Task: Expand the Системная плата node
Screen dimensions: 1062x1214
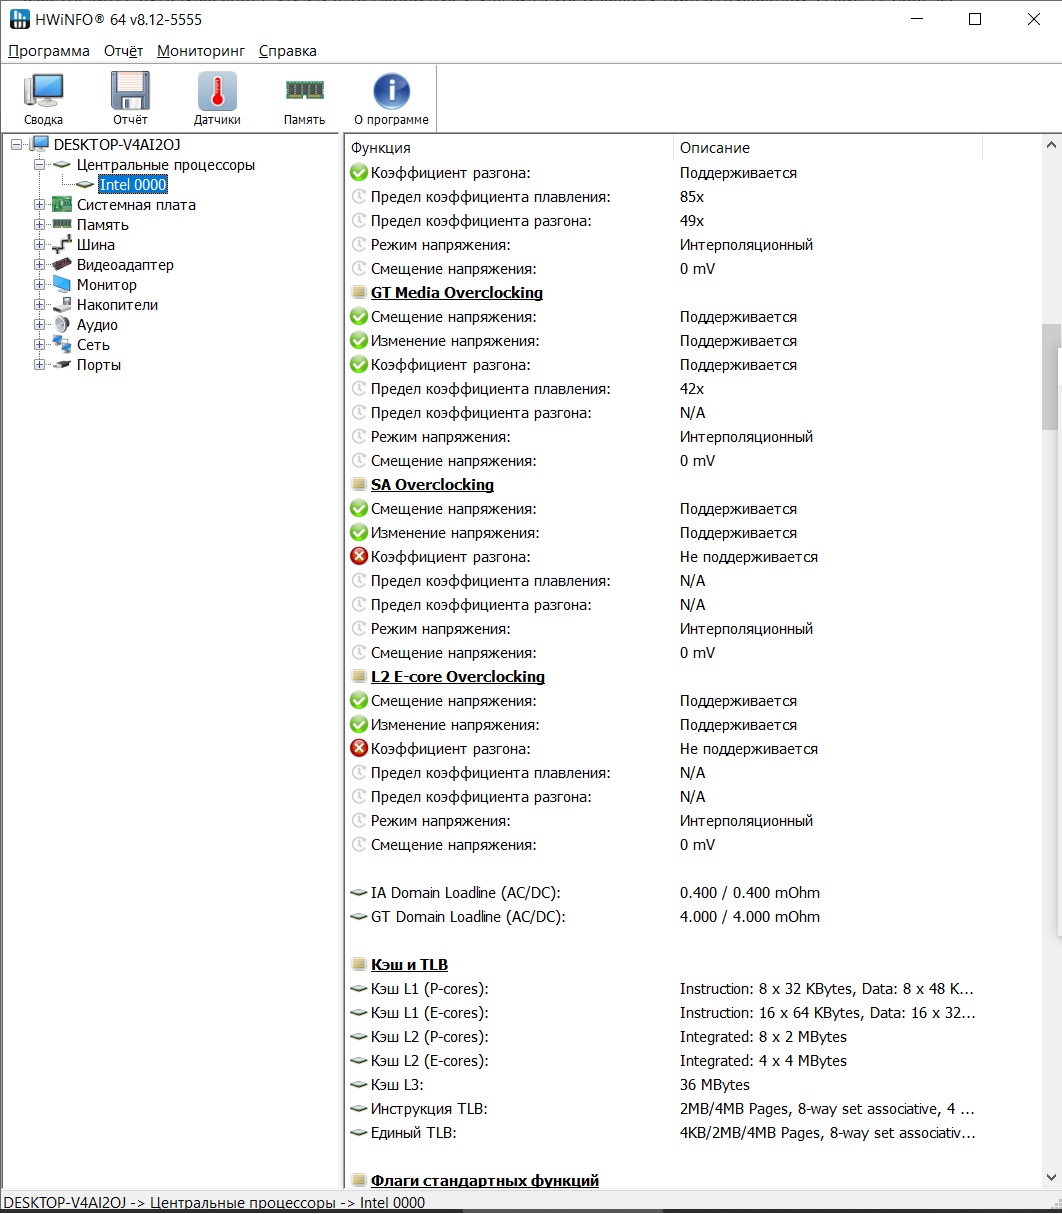Action: pyautogui.click(x=40, y=205)
